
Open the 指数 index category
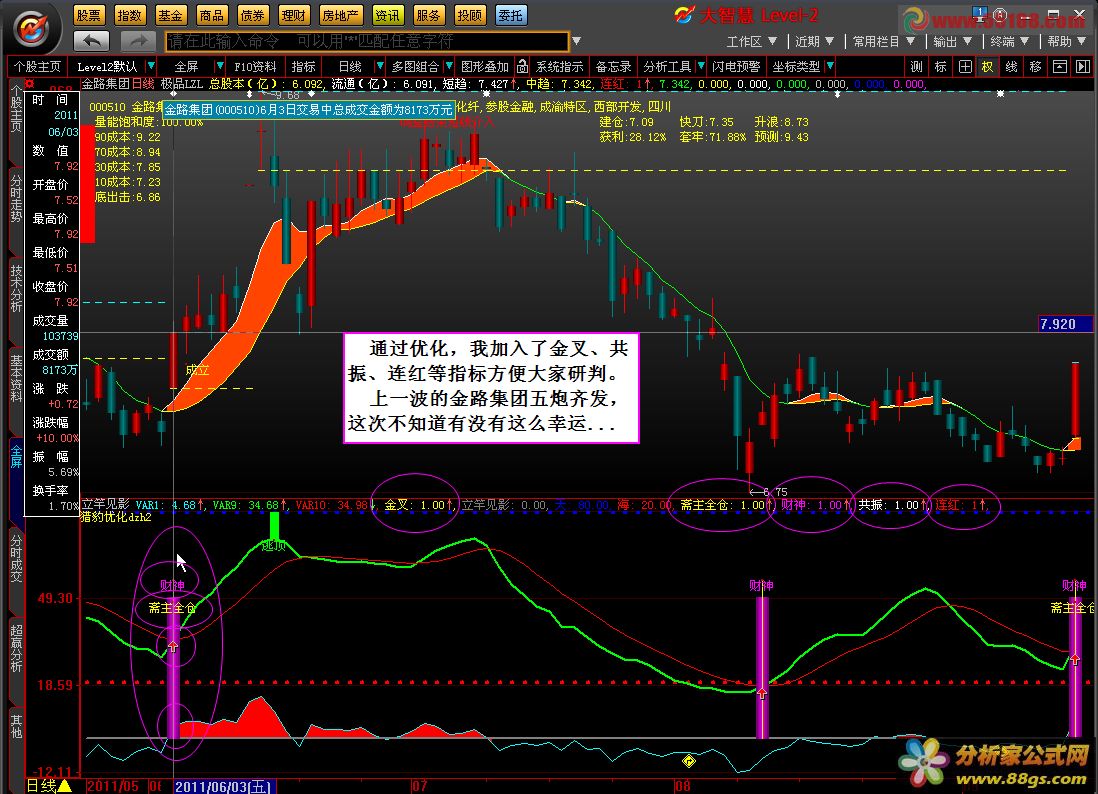pos(130,15)
